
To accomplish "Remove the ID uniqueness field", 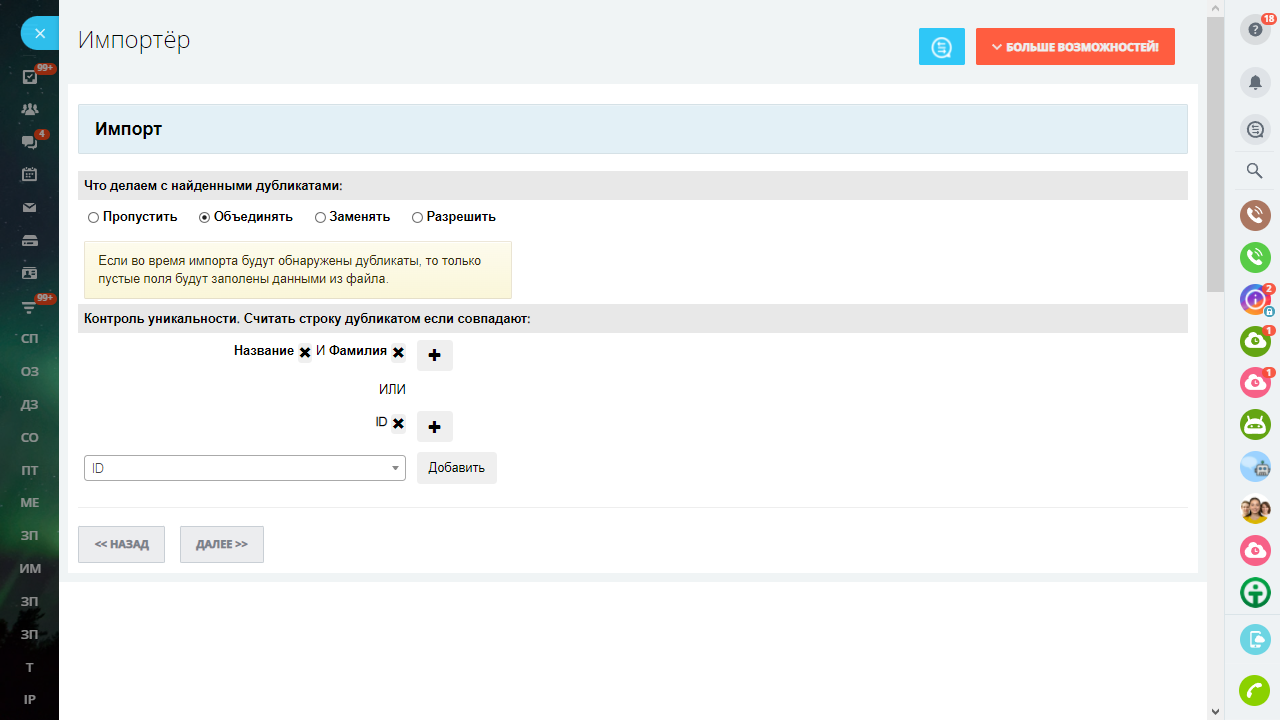I will 398,423.
